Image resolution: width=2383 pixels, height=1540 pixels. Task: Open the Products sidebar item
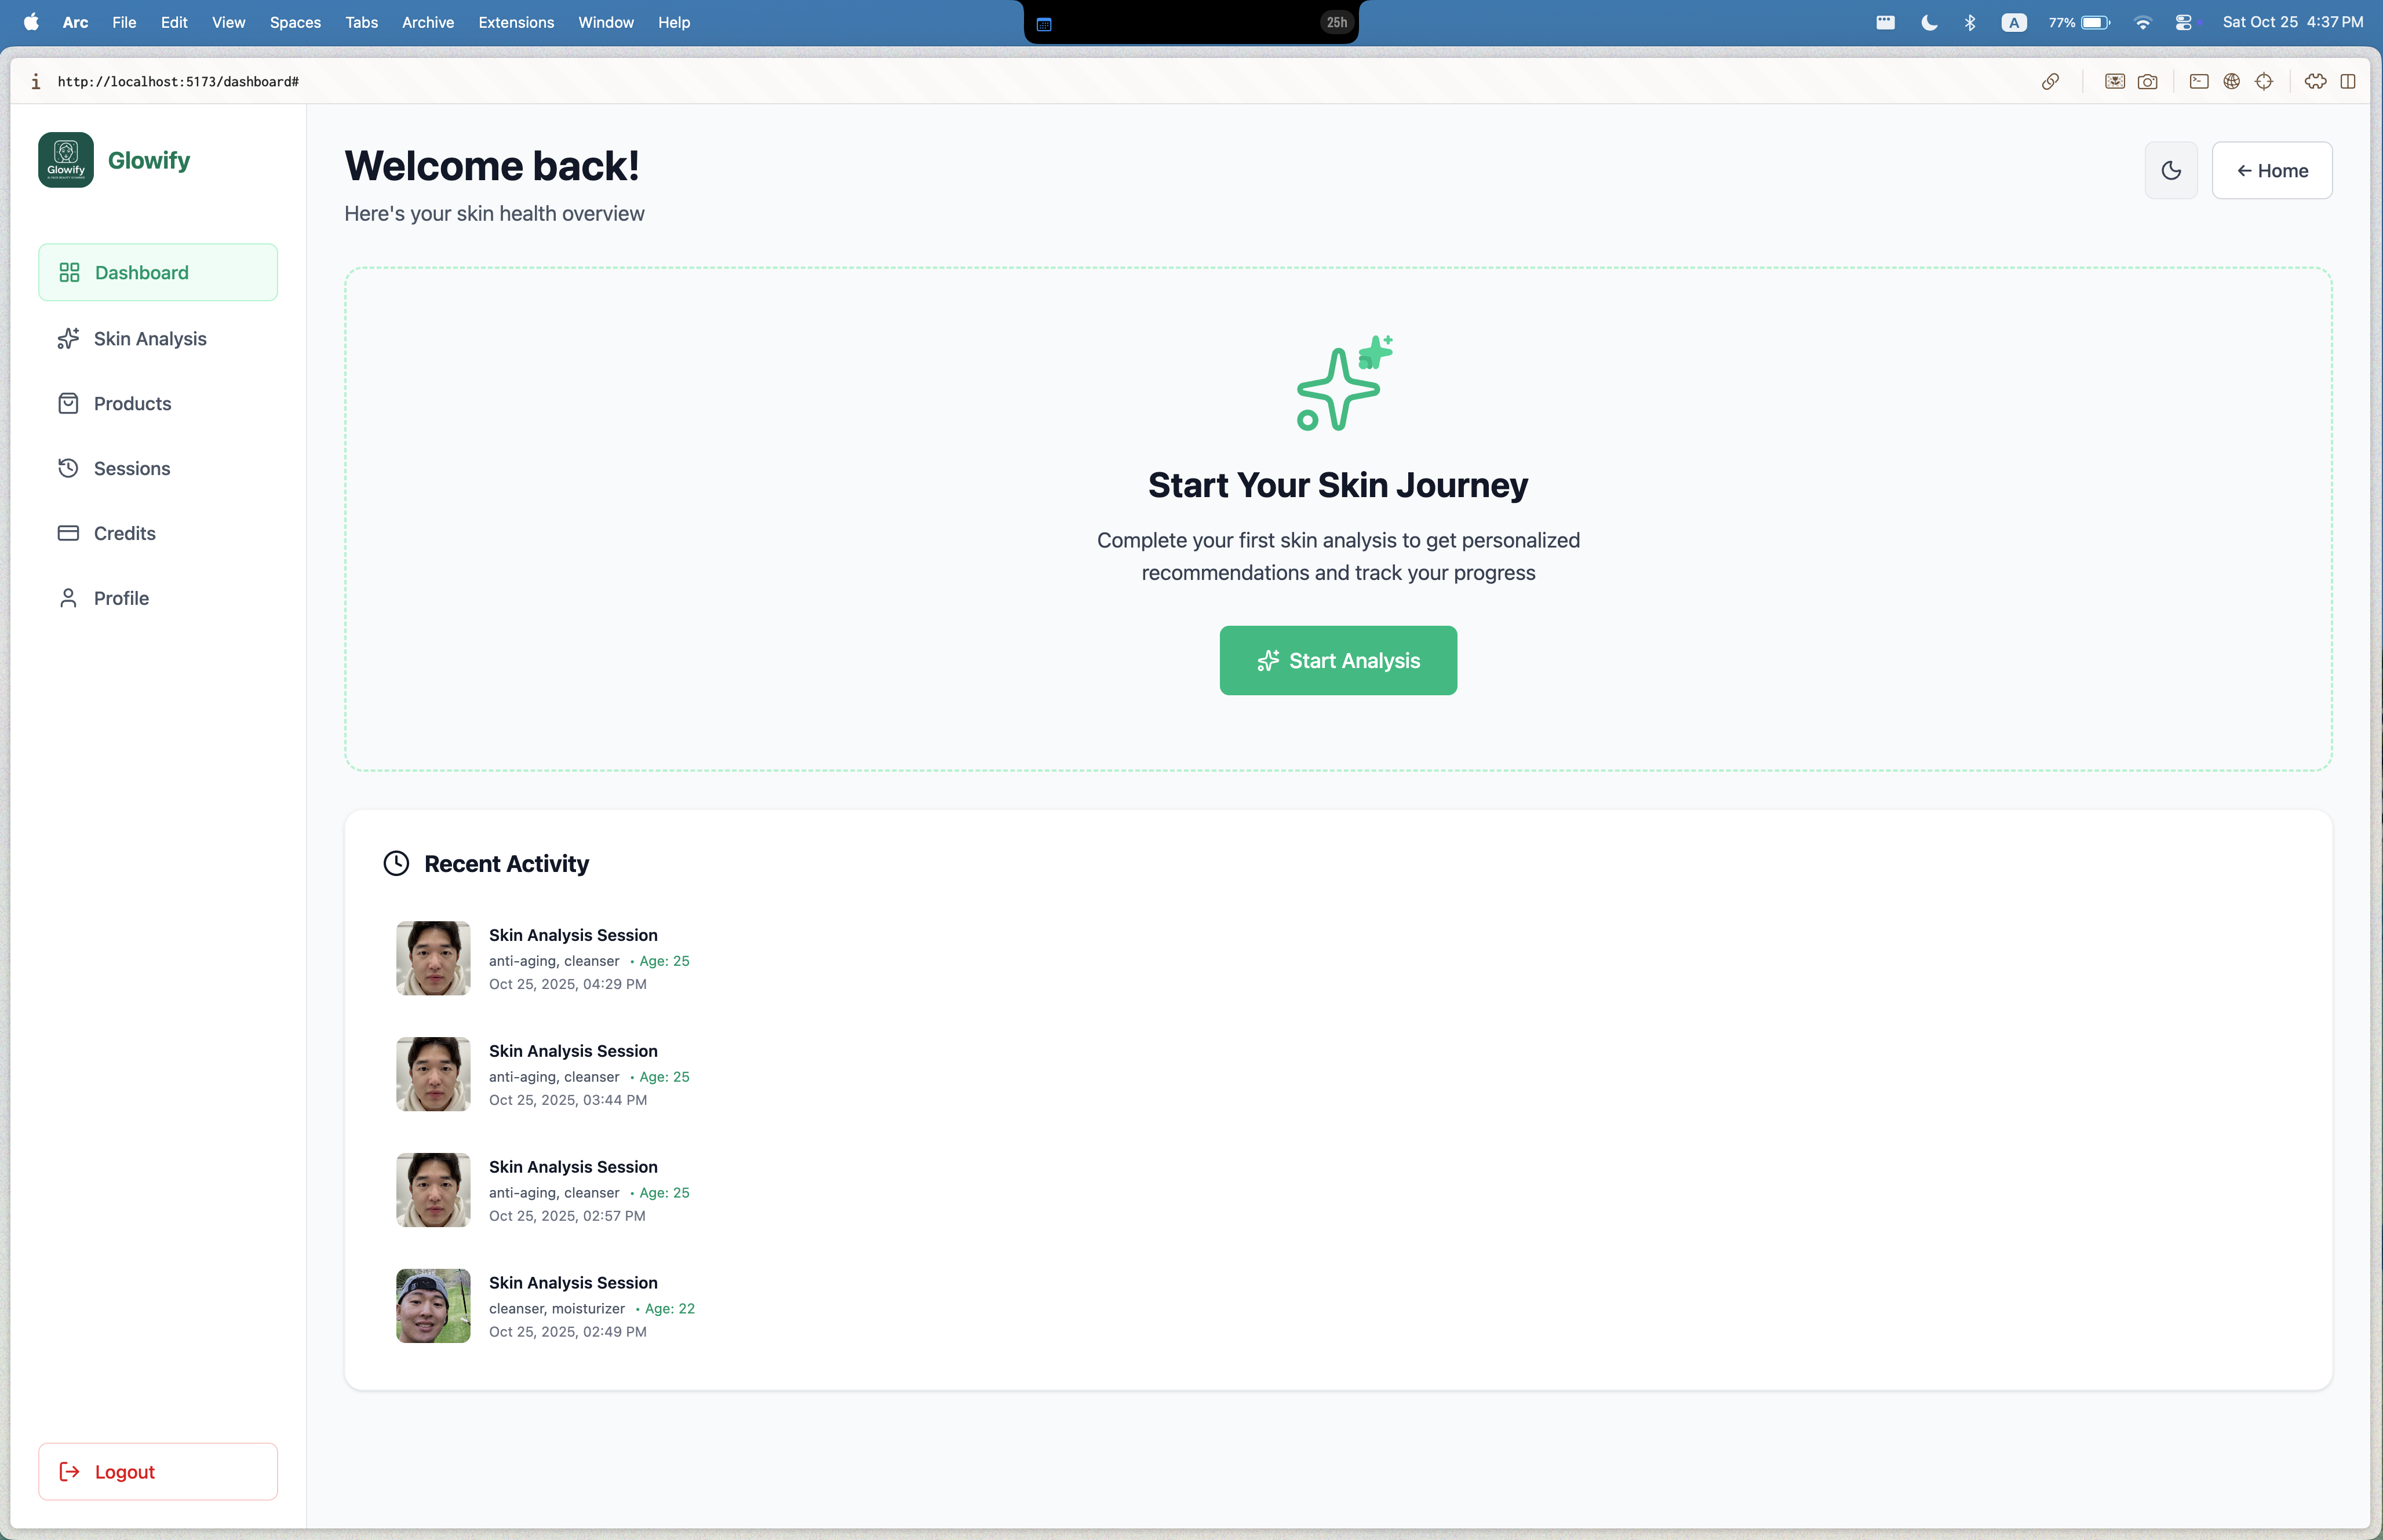132,404
